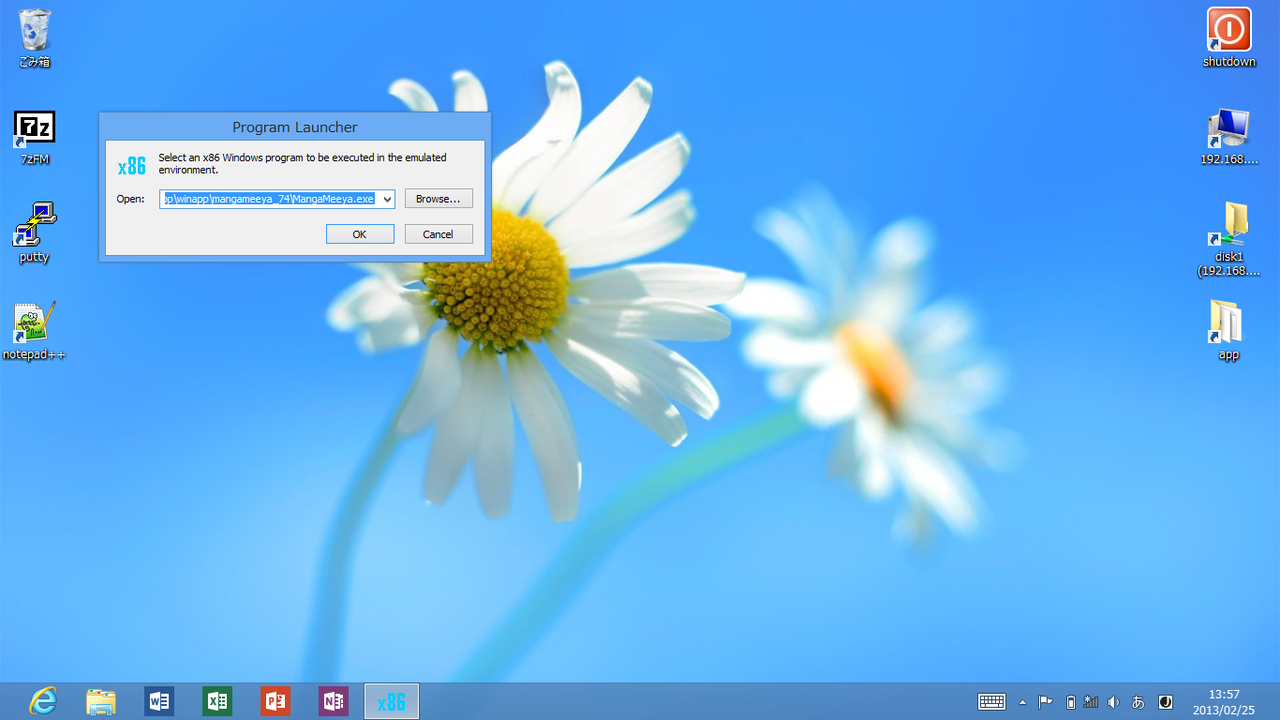The height and width of the screenshot is (720, 1280).
Task: Toggle the Japanese IME あ indicator
Action: (x=1138, y=702)
